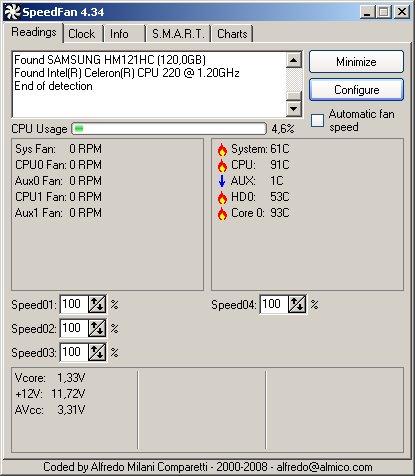The image size is (415, 476).
Task: Click the Core 0 flame icon
Action: [x=222, y=213]
